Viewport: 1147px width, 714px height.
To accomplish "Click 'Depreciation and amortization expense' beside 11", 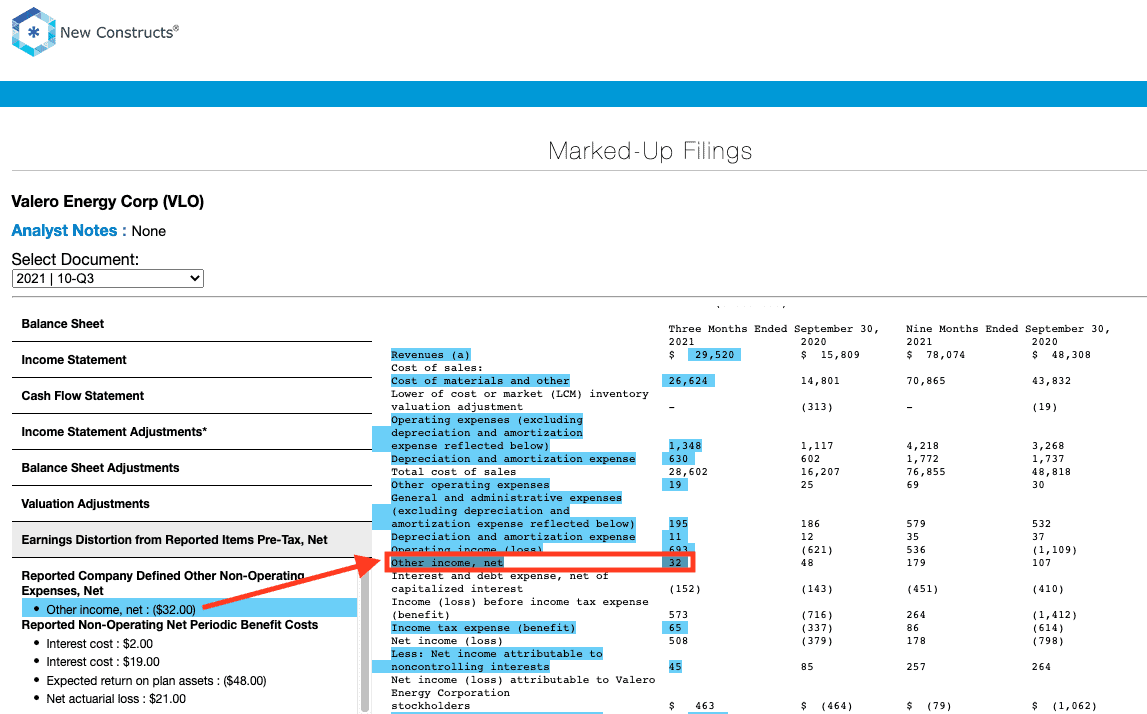I will click(x=513, y=537).
